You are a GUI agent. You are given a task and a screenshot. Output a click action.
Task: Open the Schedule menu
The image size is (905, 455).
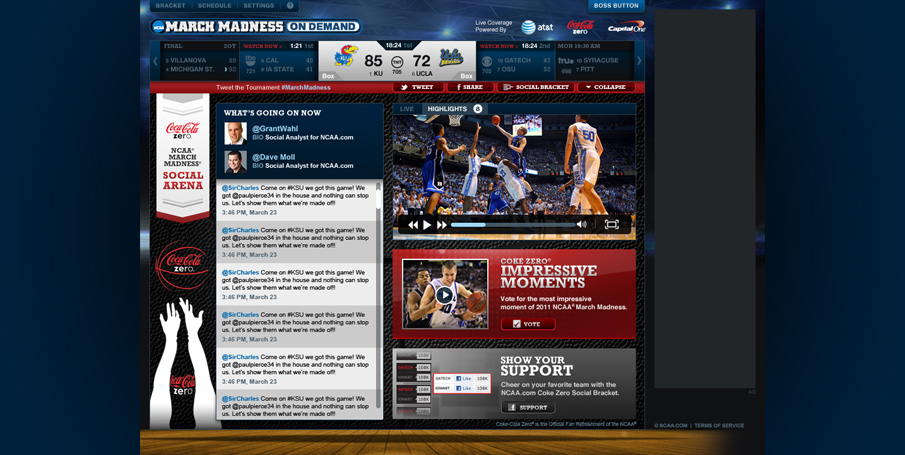pyautogui.click(x=214, y=6)
